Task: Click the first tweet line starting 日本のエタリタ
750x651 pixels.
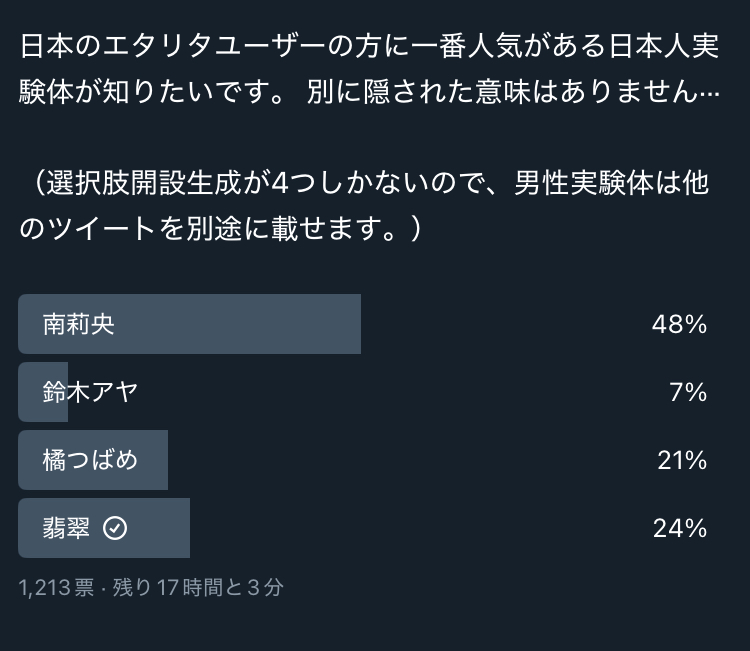Action: (369, 46)
